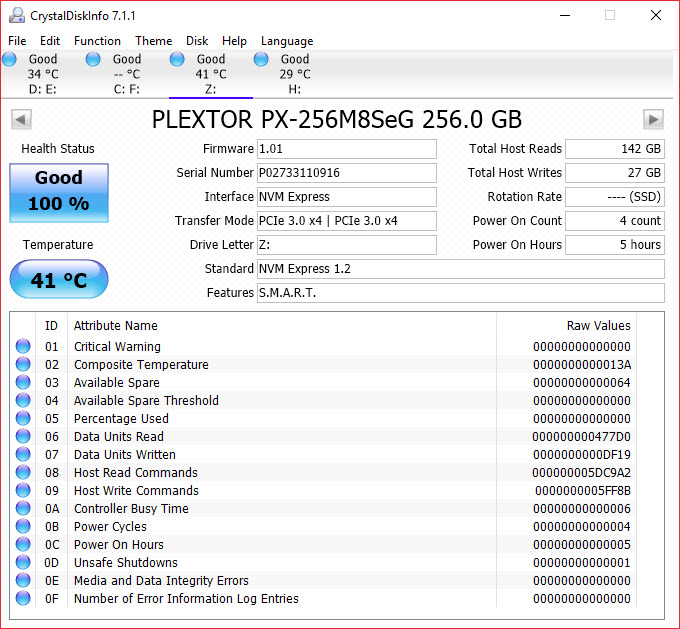Click Power On Hours value 5 hours
Image resolution: width=680 pixels, height=629 pixels.
[615, 245]
